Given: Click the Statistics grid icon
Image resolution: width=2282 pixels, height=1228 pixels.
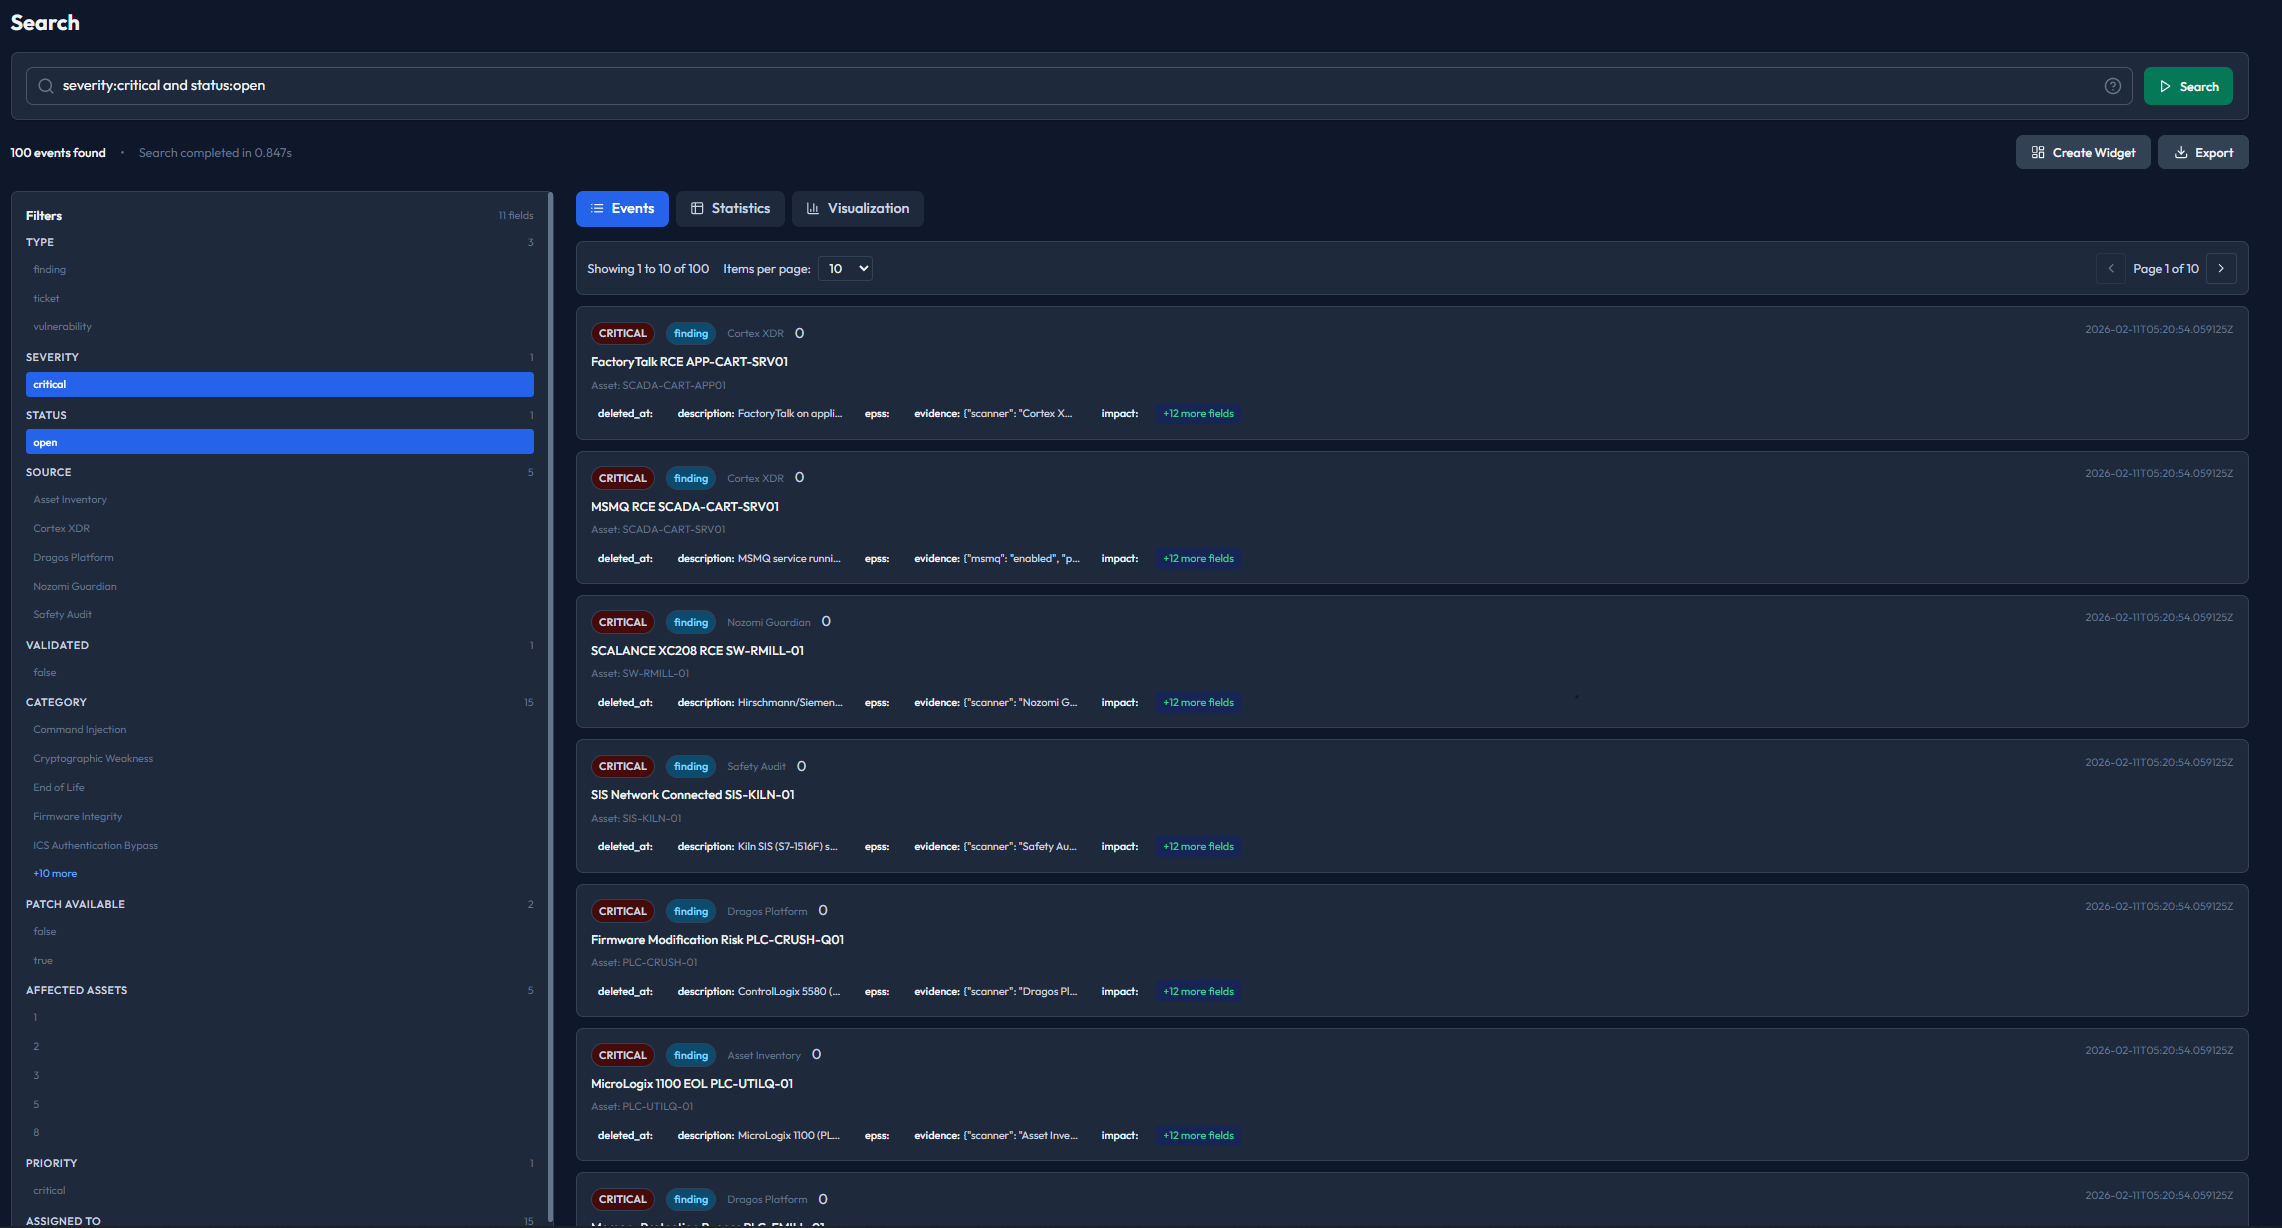Looking at the screenshot, I should 697,208.
